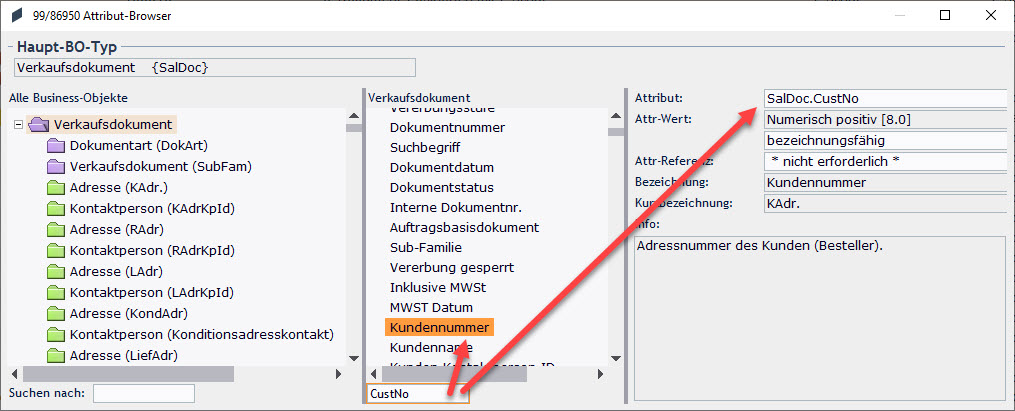
Task: Click the Dokumentart (DokArt) folder icon
Action: coord(57,146)
